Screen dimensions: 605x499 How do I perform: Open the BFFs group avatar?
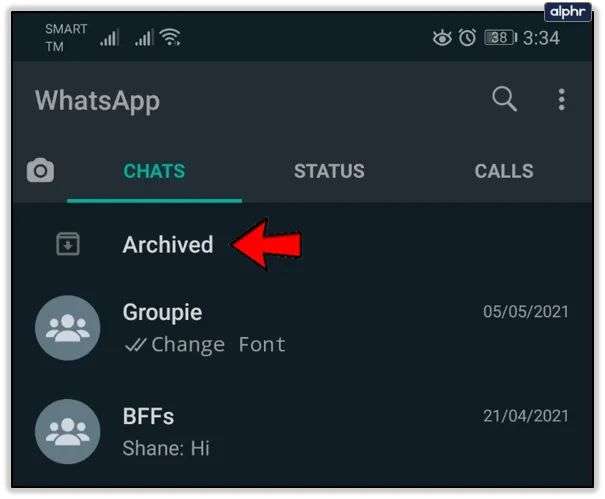coord(68,431)
